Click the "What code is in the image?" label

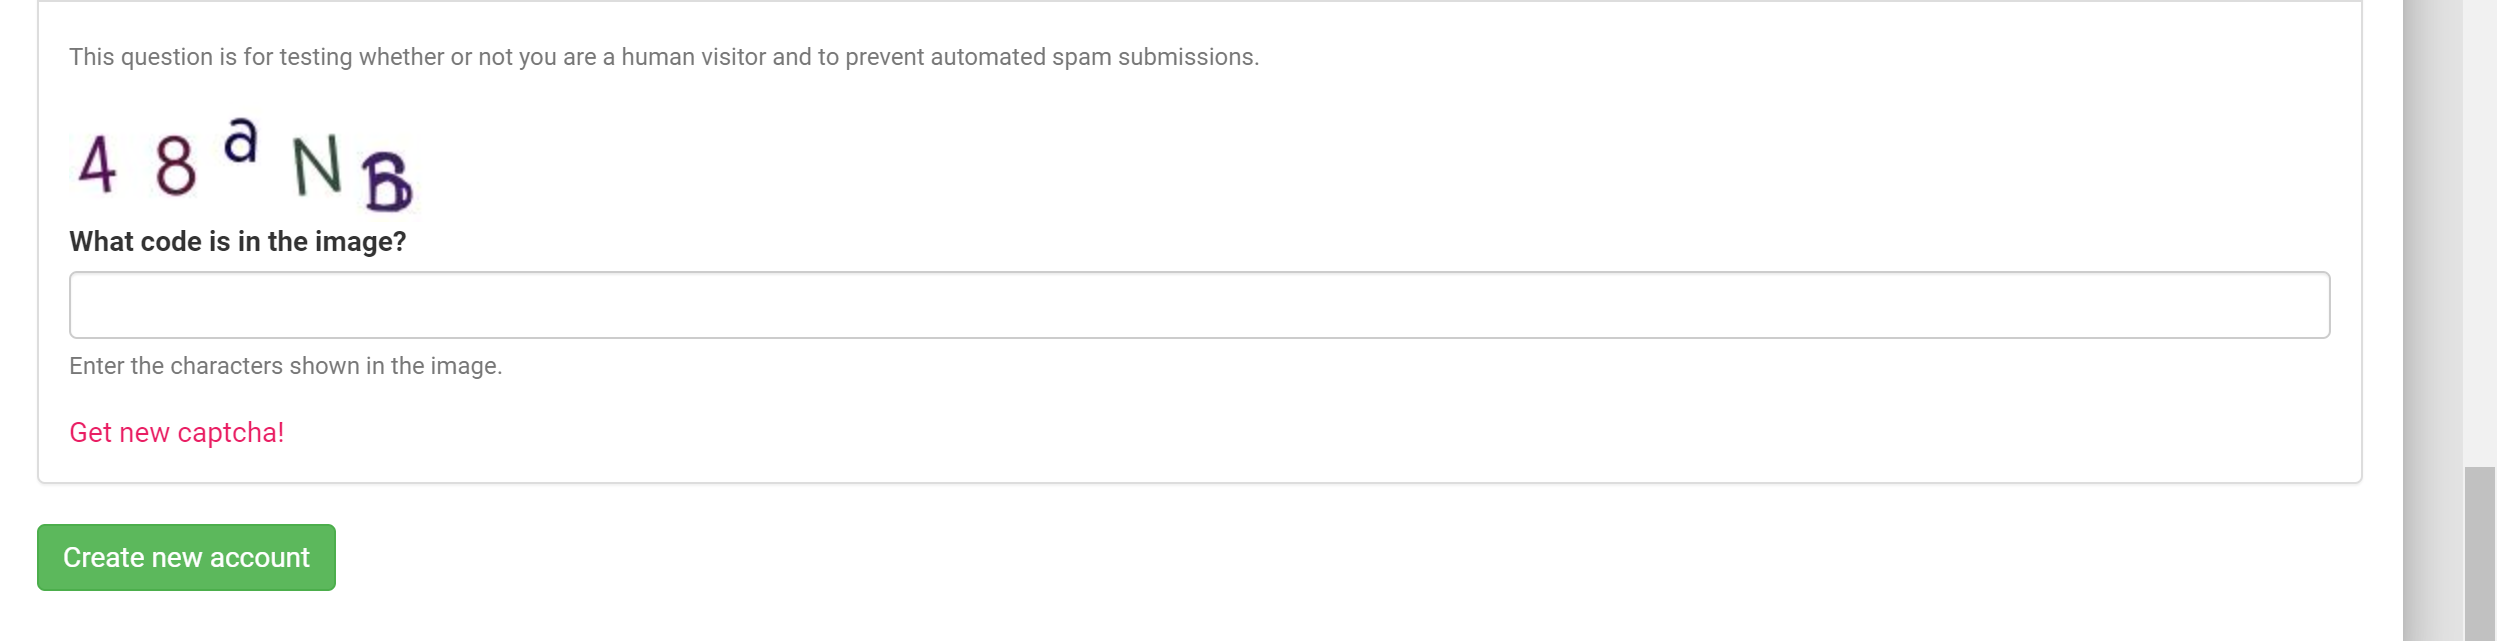pyautogui.click(x=237, y=242)
